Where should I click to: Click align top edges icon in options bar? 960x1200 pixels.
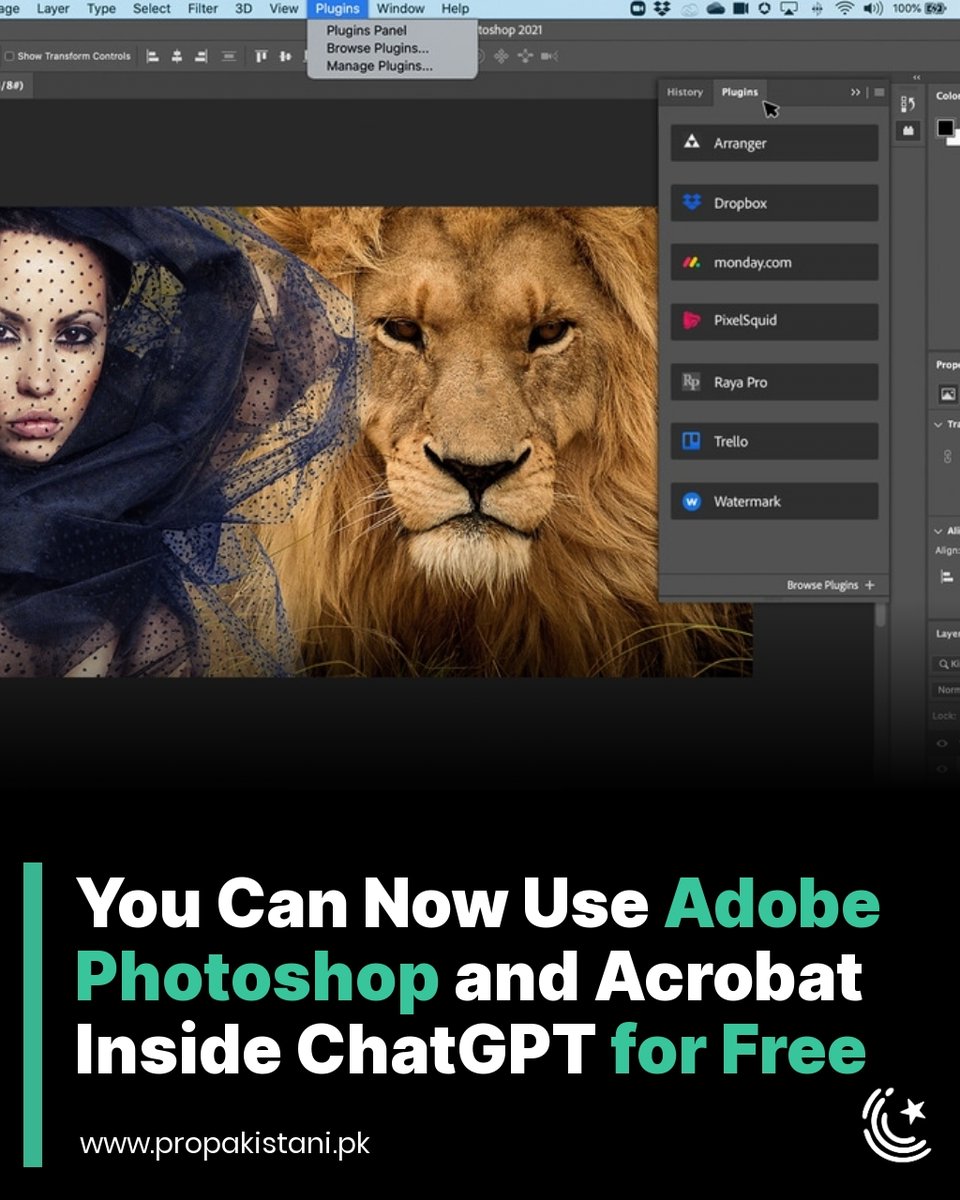click(x=260, y=56)
